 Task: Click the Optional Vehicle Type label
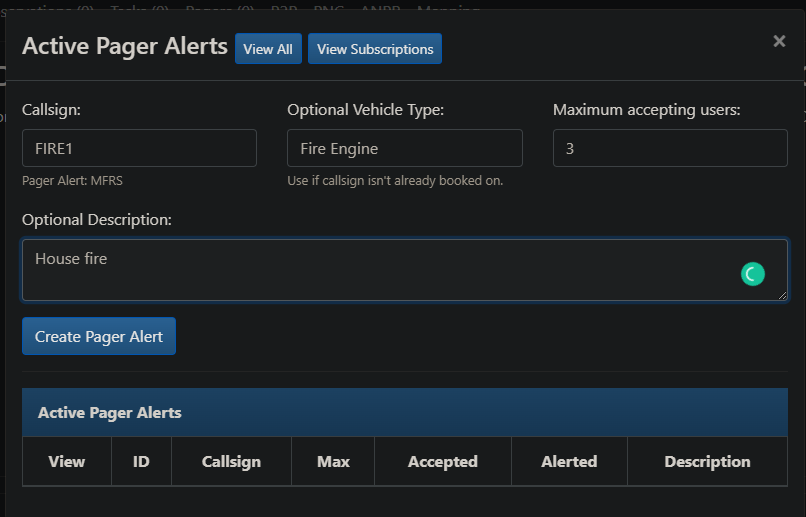point(365,110)
